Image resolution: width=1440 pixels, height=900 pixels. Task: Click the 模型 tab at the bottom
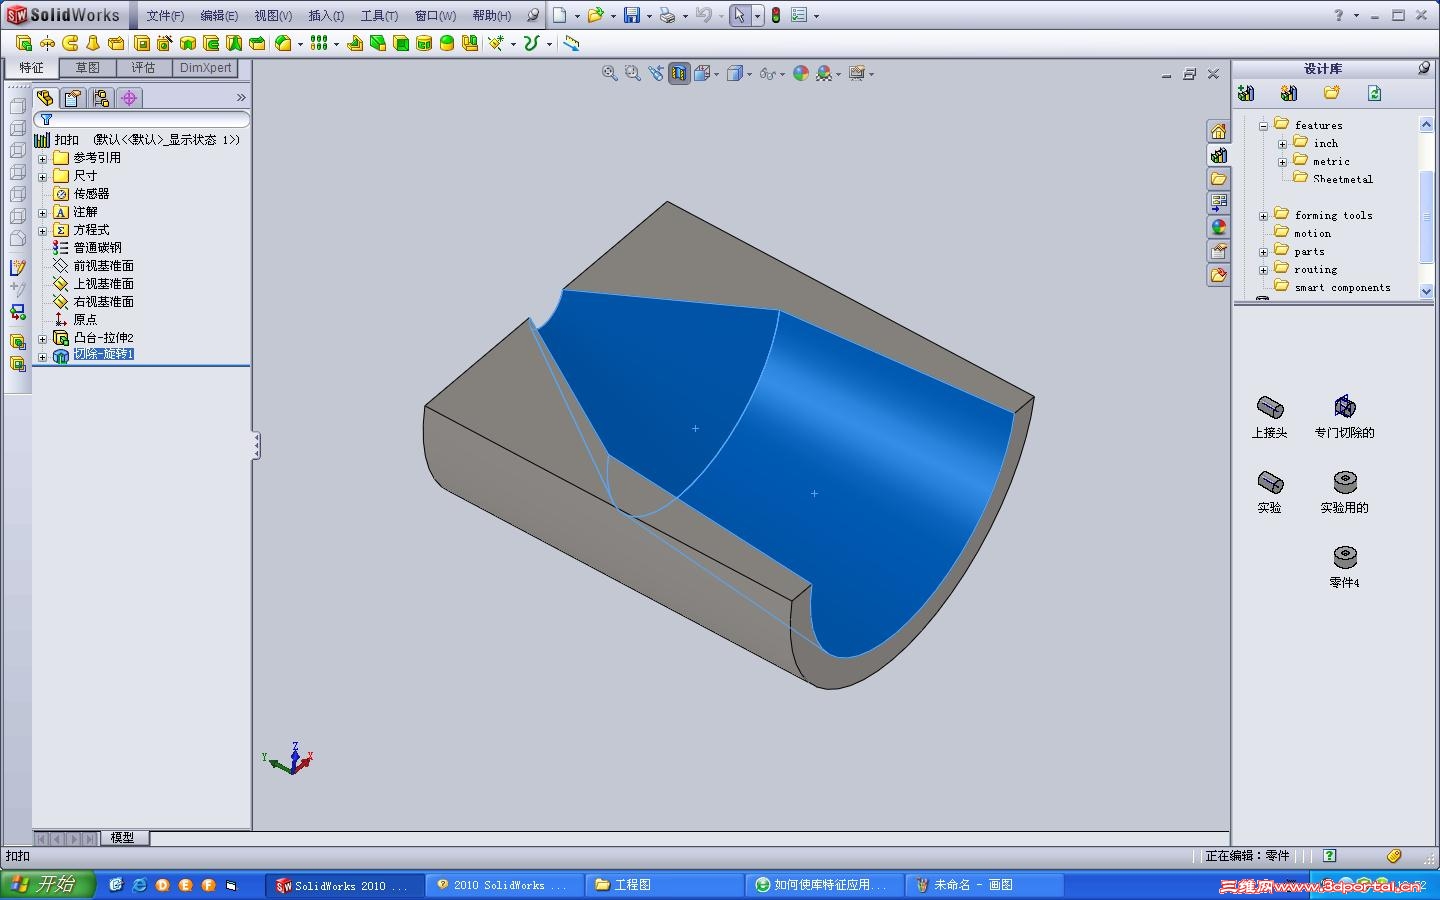122,838
